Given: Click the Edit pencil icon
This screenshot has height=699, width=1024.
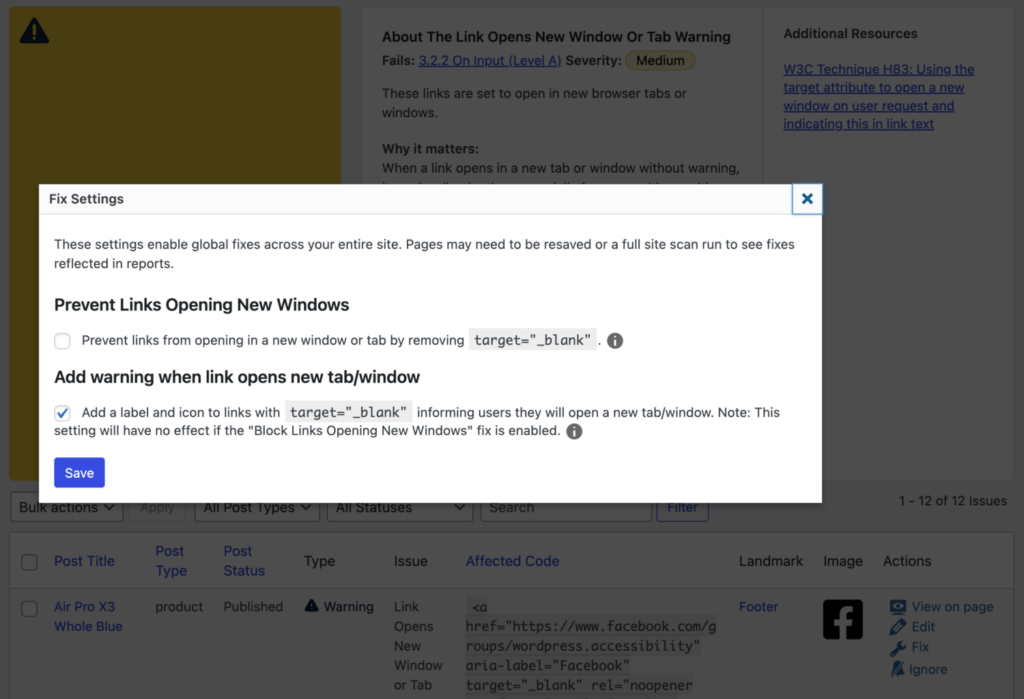Looking at the screenshot, I should click(898, 627).
